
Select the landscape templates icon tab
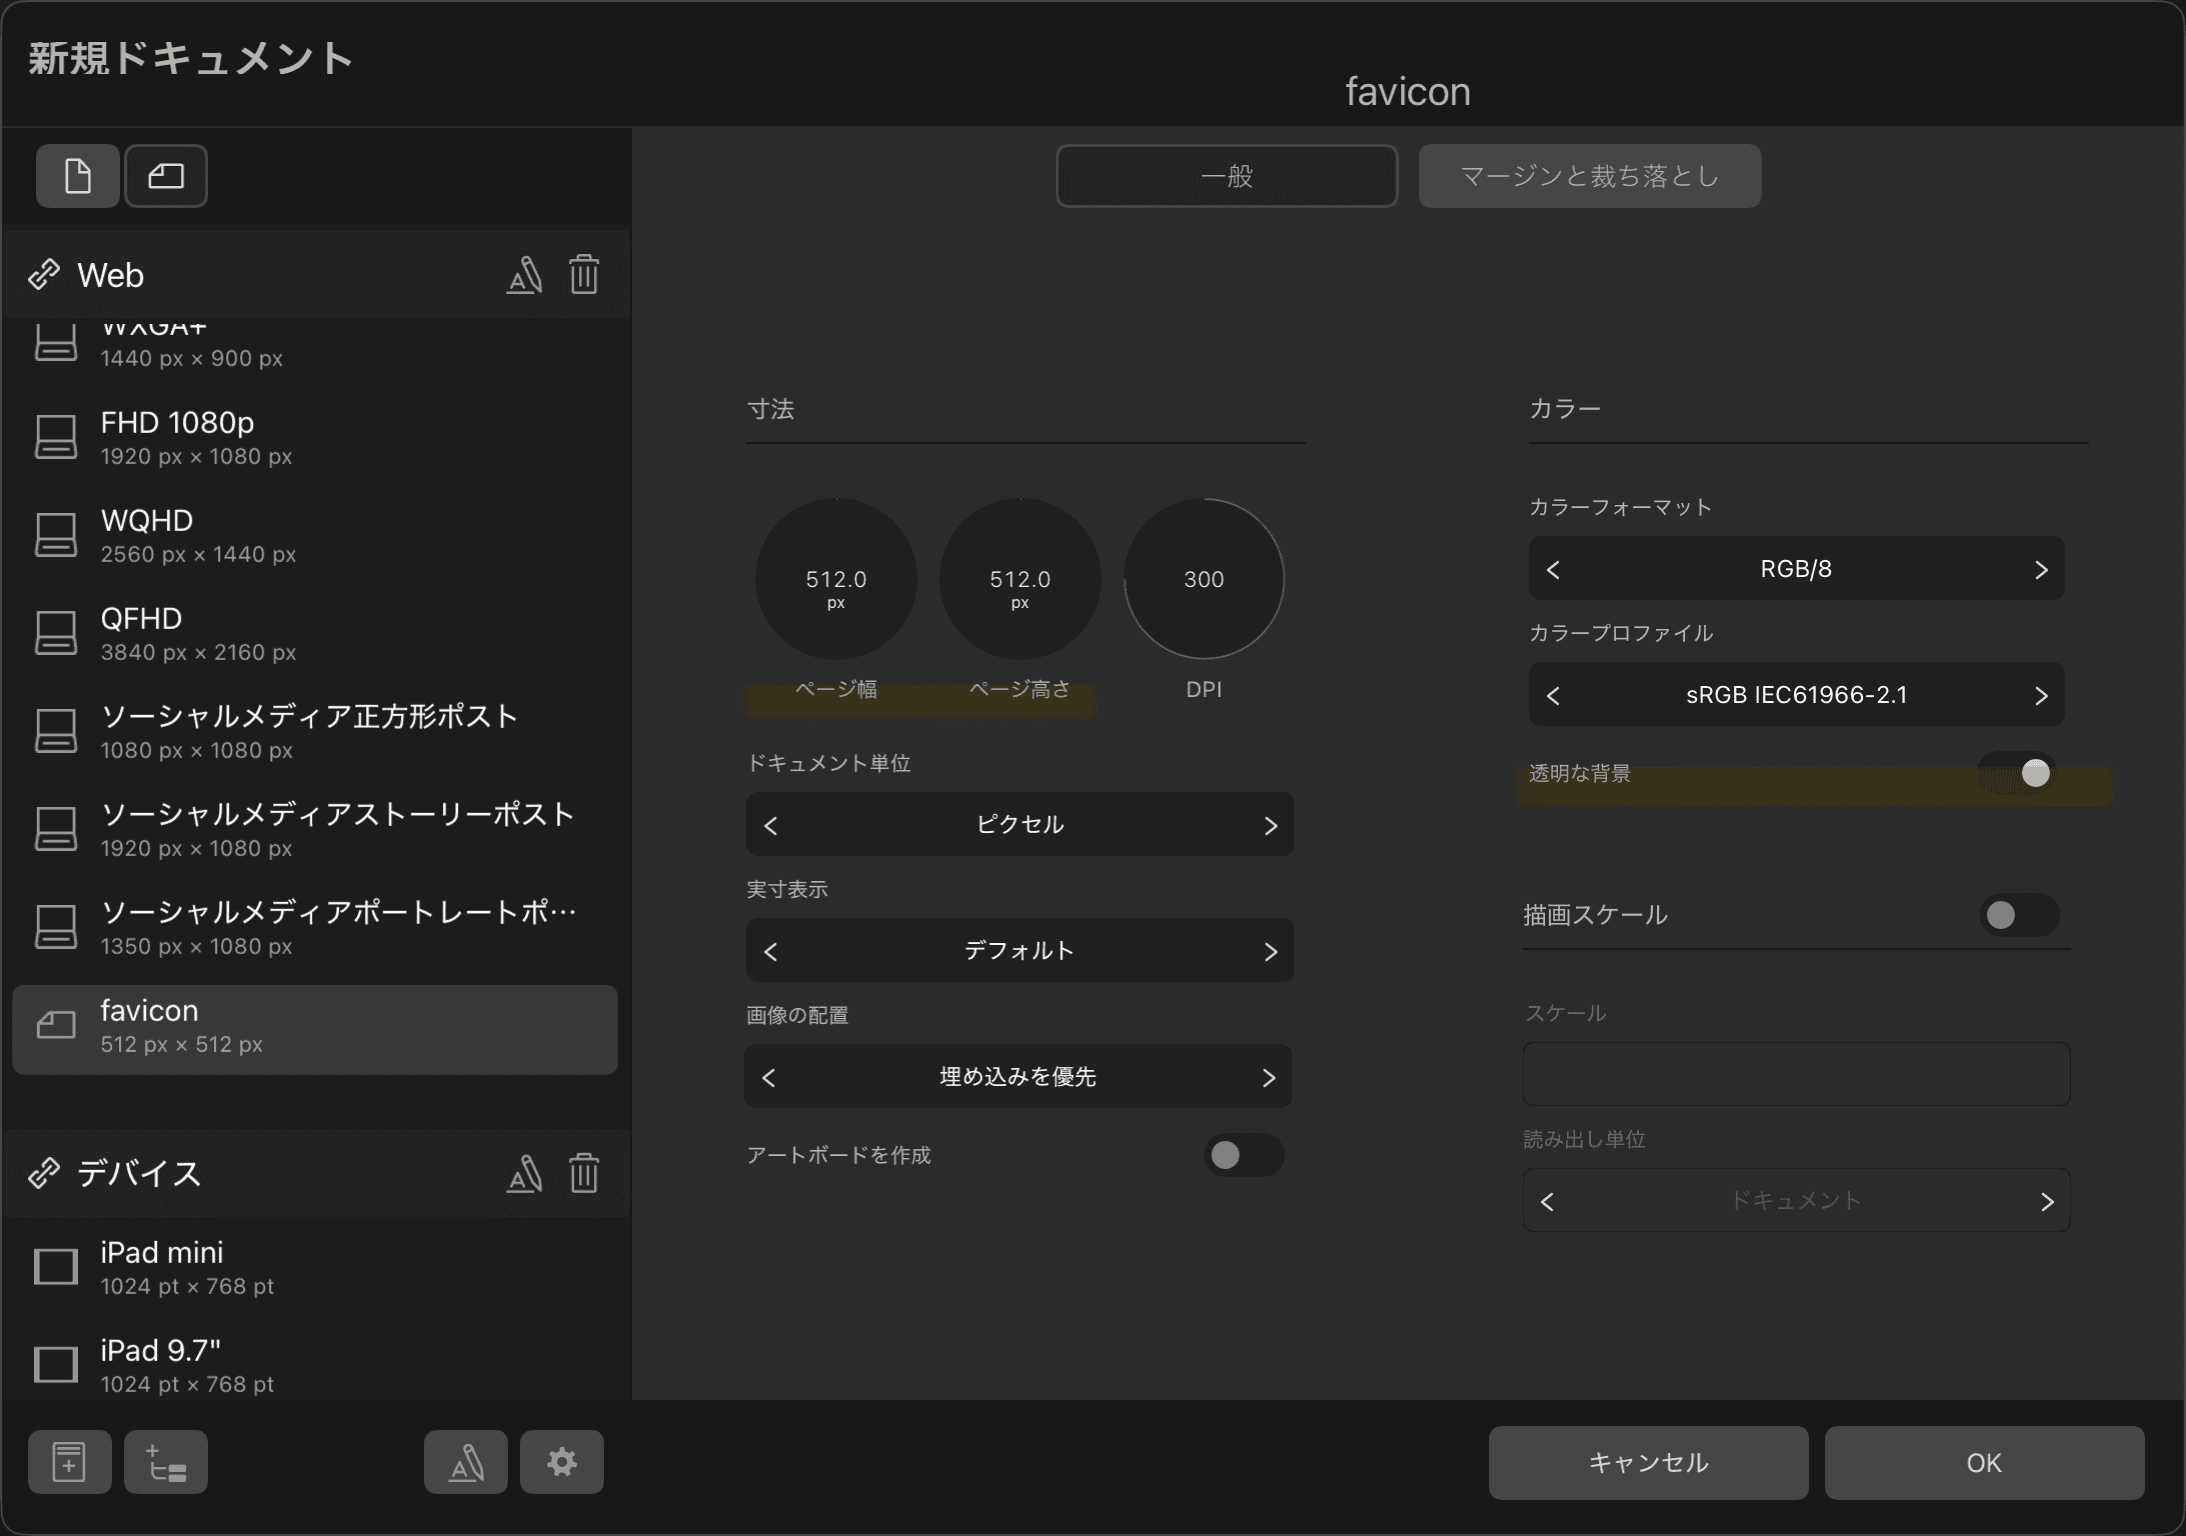(x=166, y=176)
